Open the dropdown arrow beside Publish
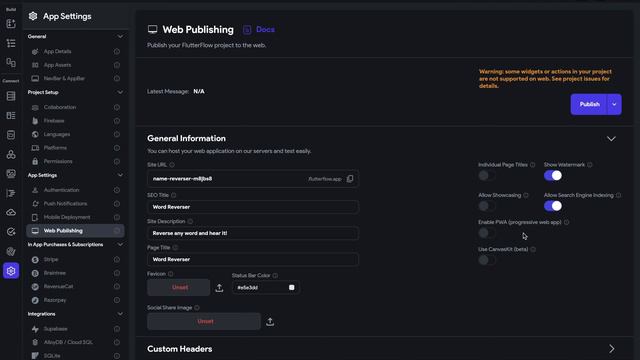This screenshot has width=640, height=360. (614, 104)
